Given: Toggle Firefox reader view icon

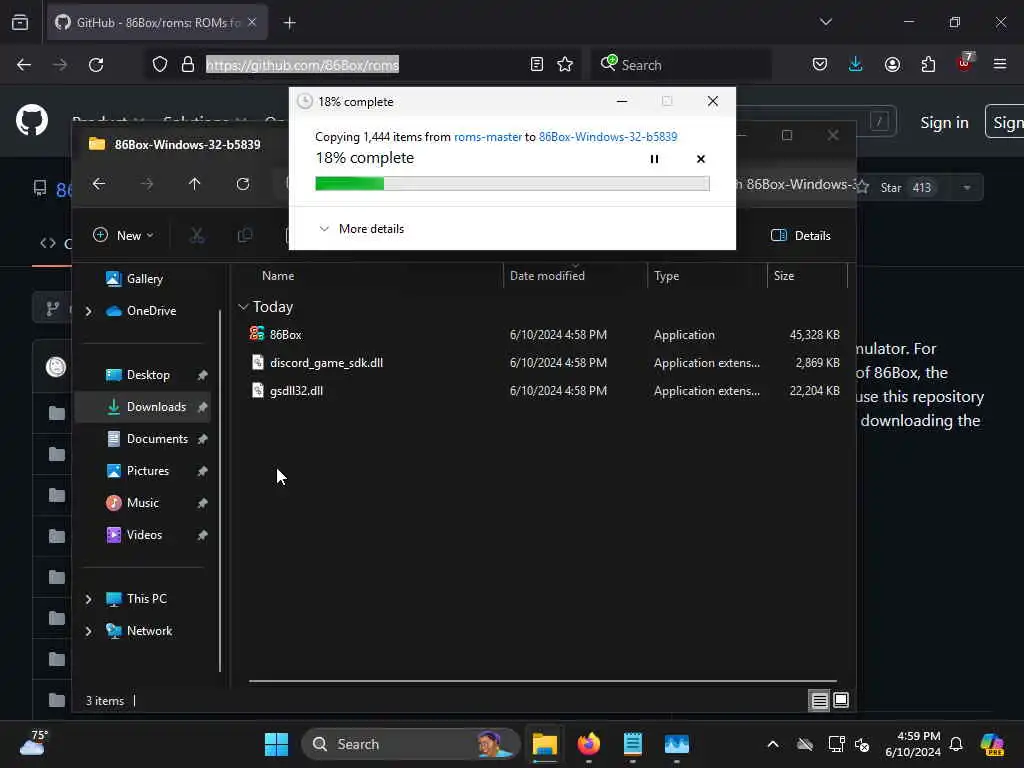Looking at the screenshot, I should tap(536, 65).
